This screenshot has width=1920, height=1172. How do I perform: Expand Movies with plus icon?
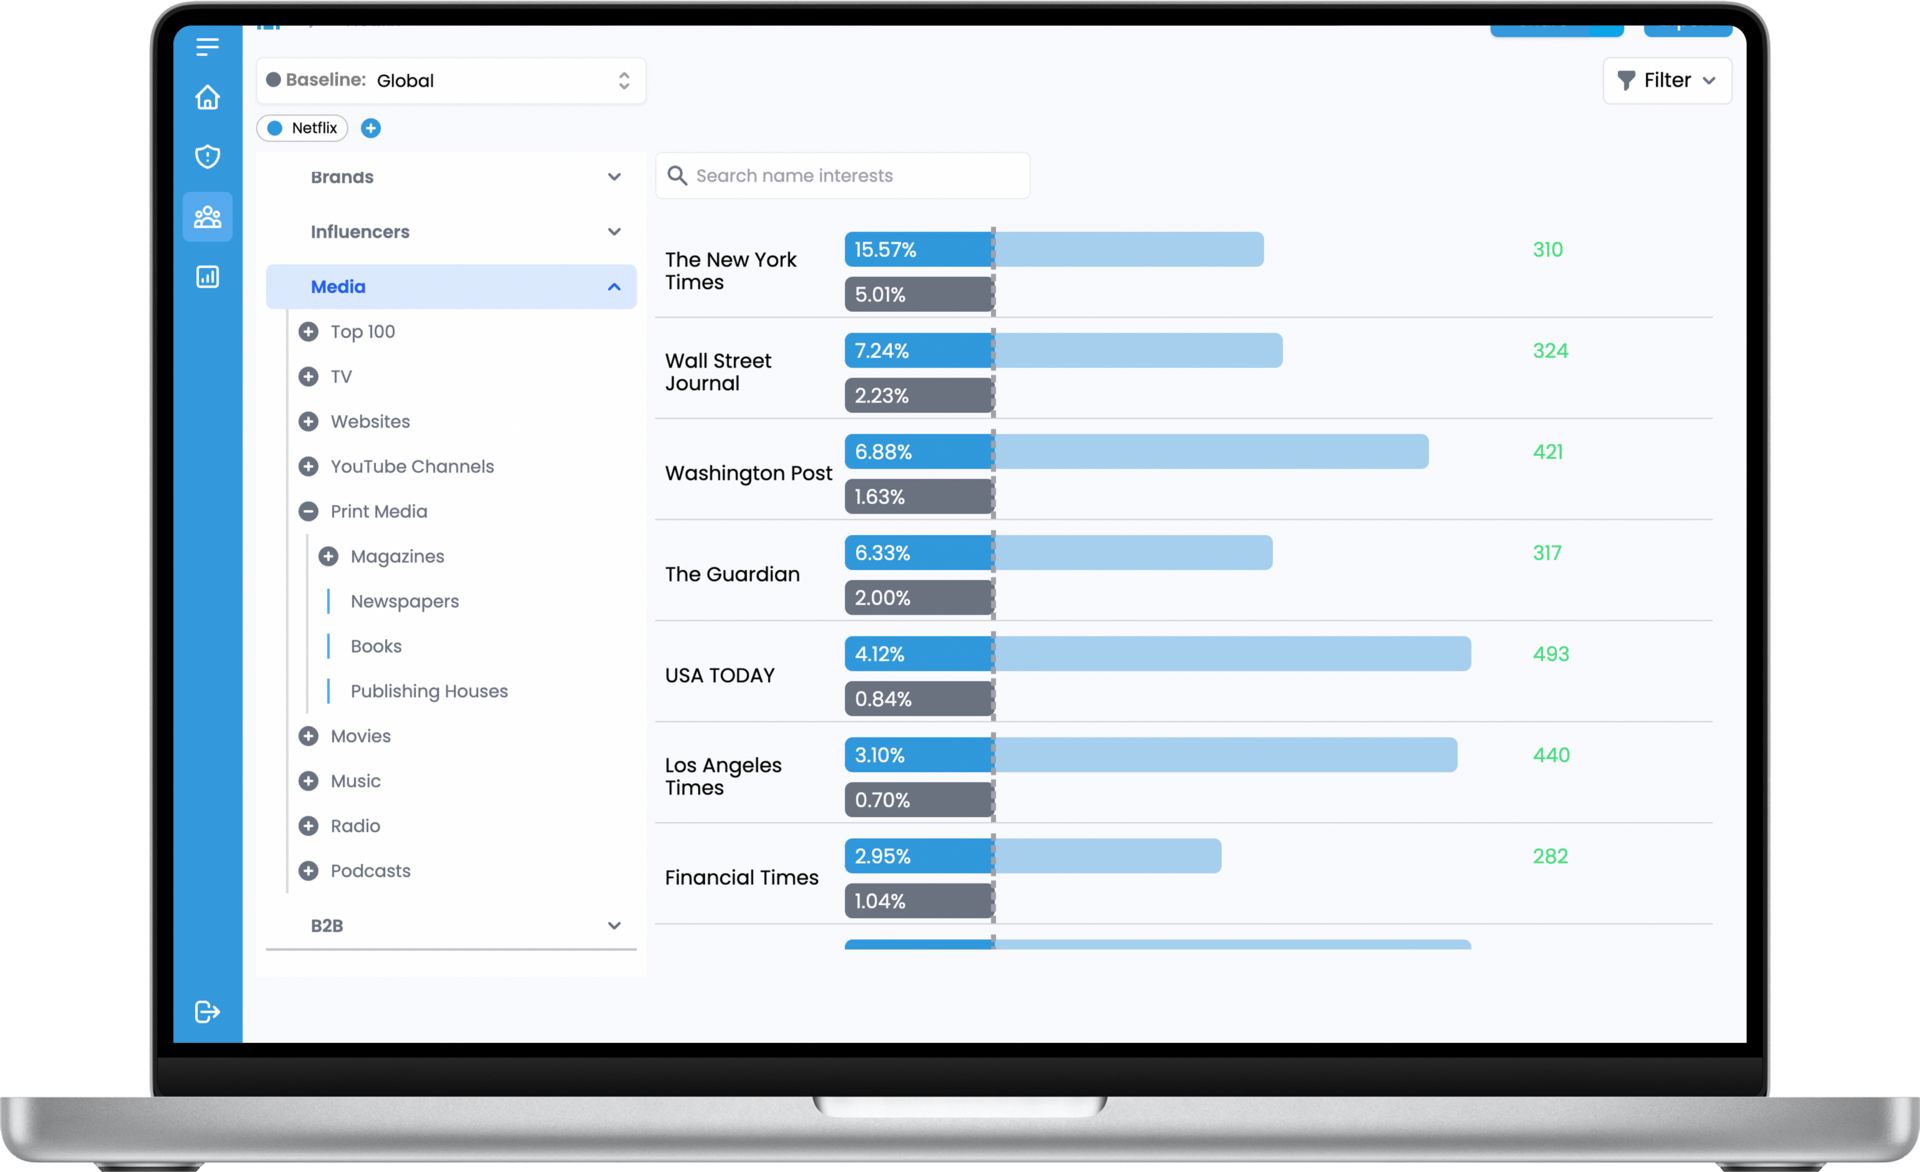pos(308,736)
